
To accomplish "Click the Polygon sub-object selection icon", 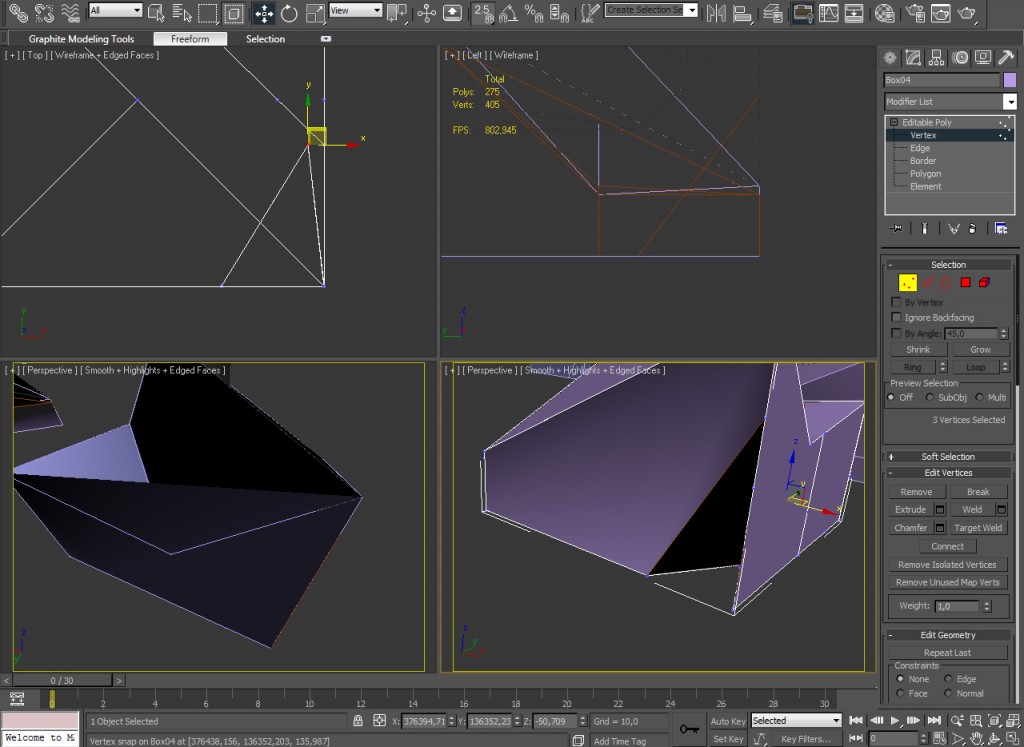I will tap(965, 282).
